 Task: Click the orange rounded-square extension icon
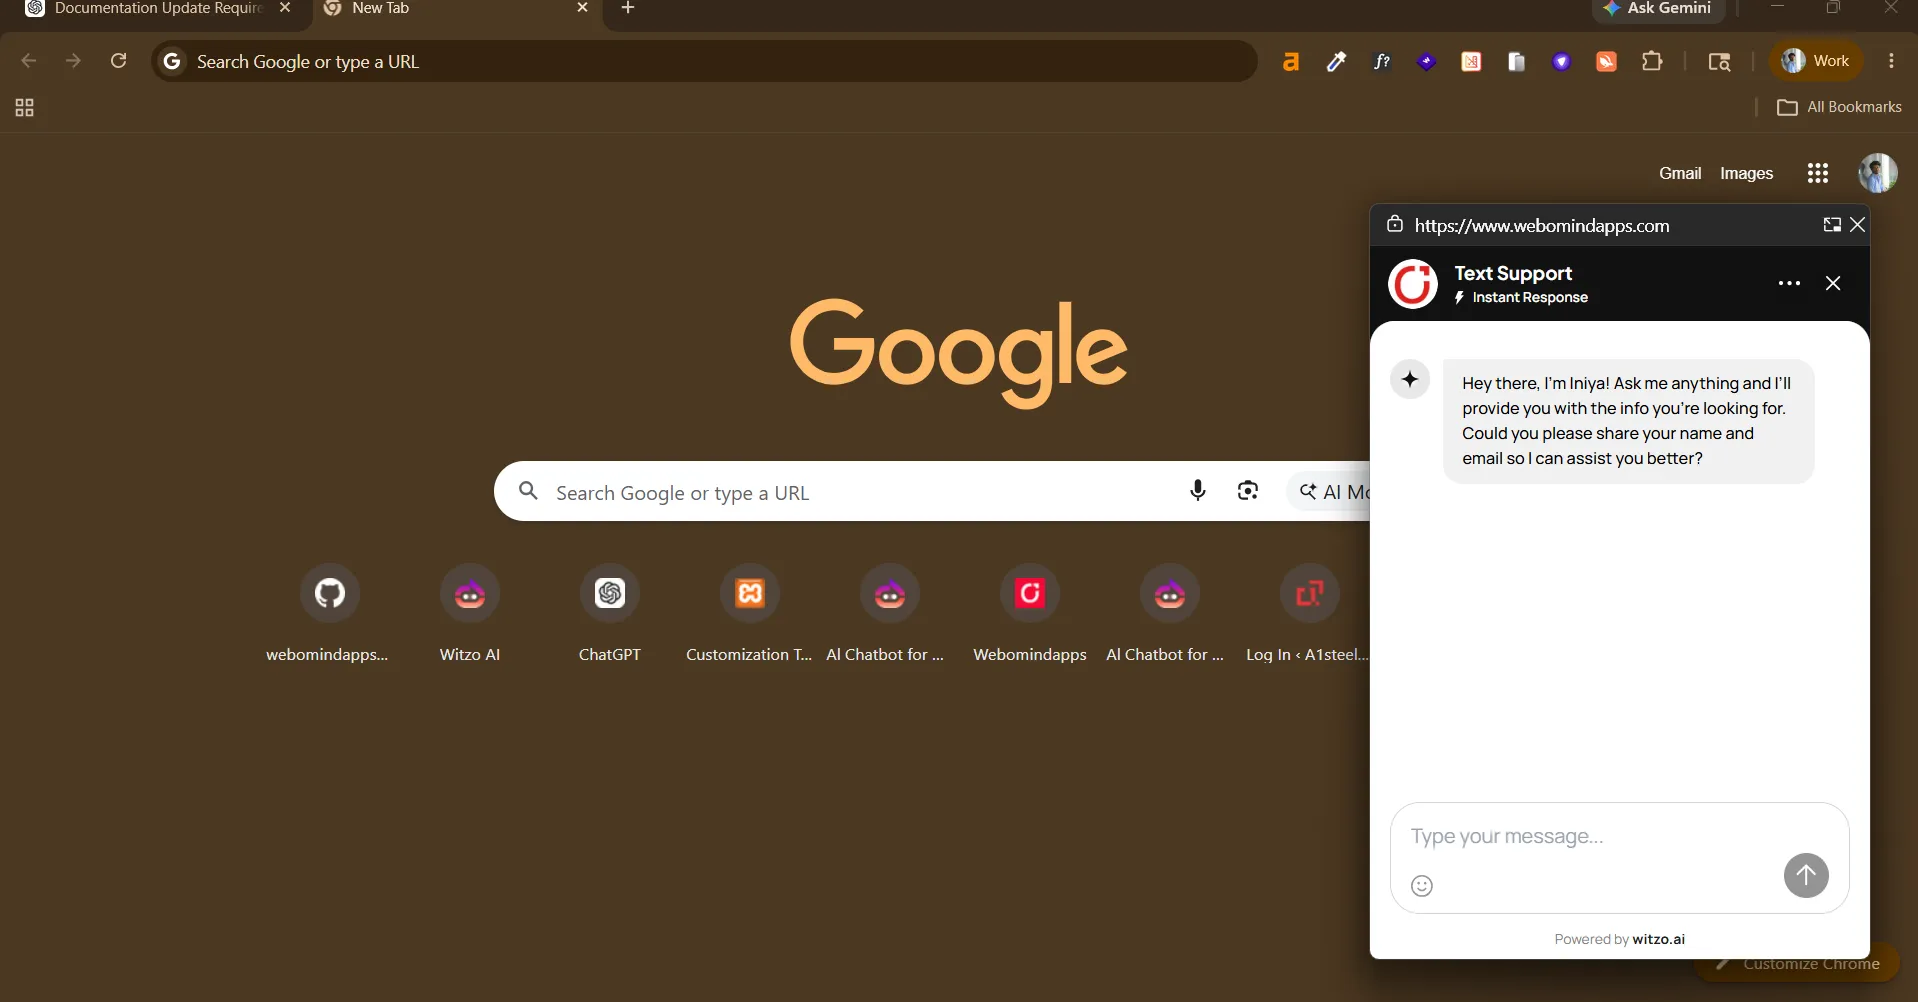(x=1606, y=62)
